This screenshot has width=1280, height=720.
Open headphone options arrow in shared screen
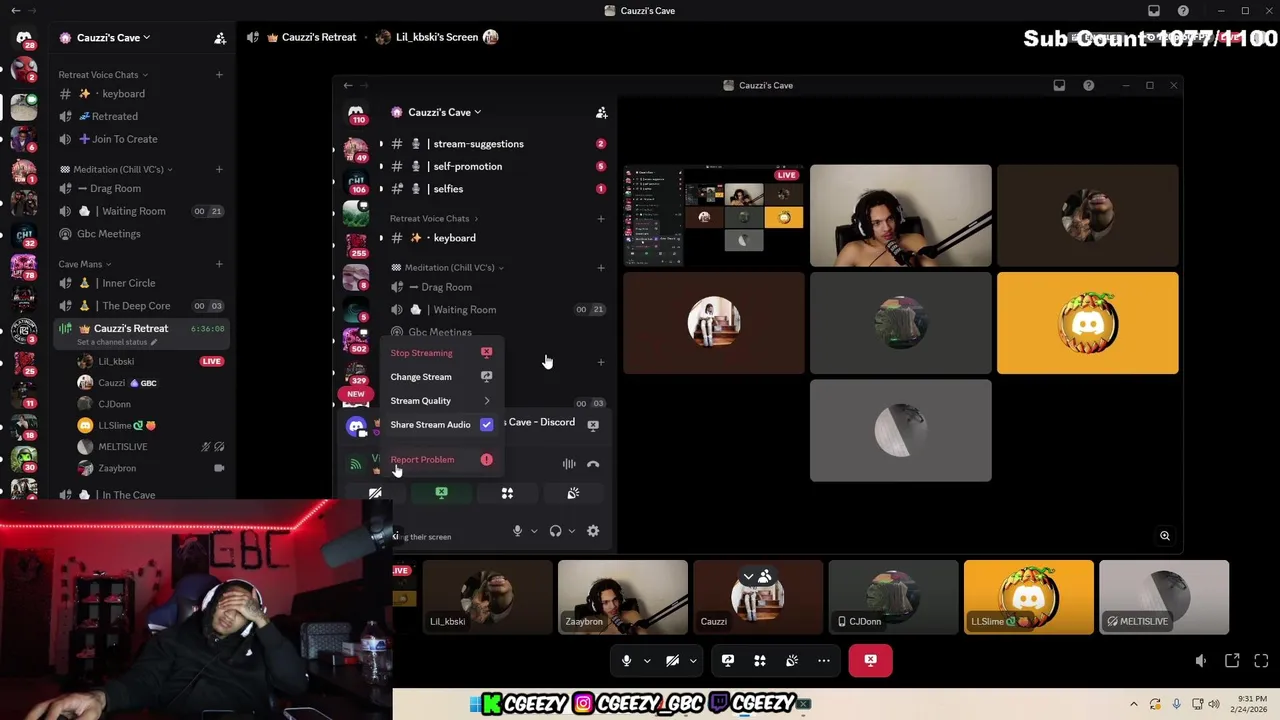click(x=572, y=531)
